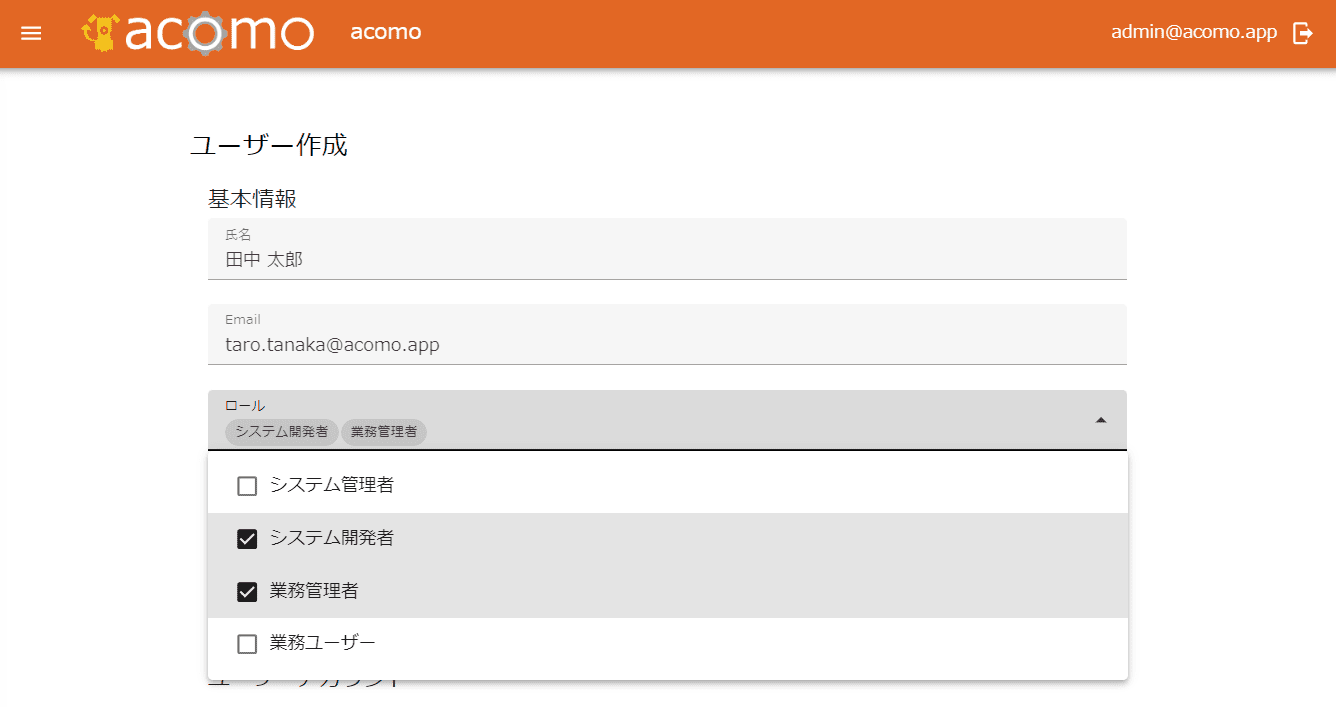Focus the 氏名 name input field
Screen dimensions: 1336x707
tap(667, 260)
